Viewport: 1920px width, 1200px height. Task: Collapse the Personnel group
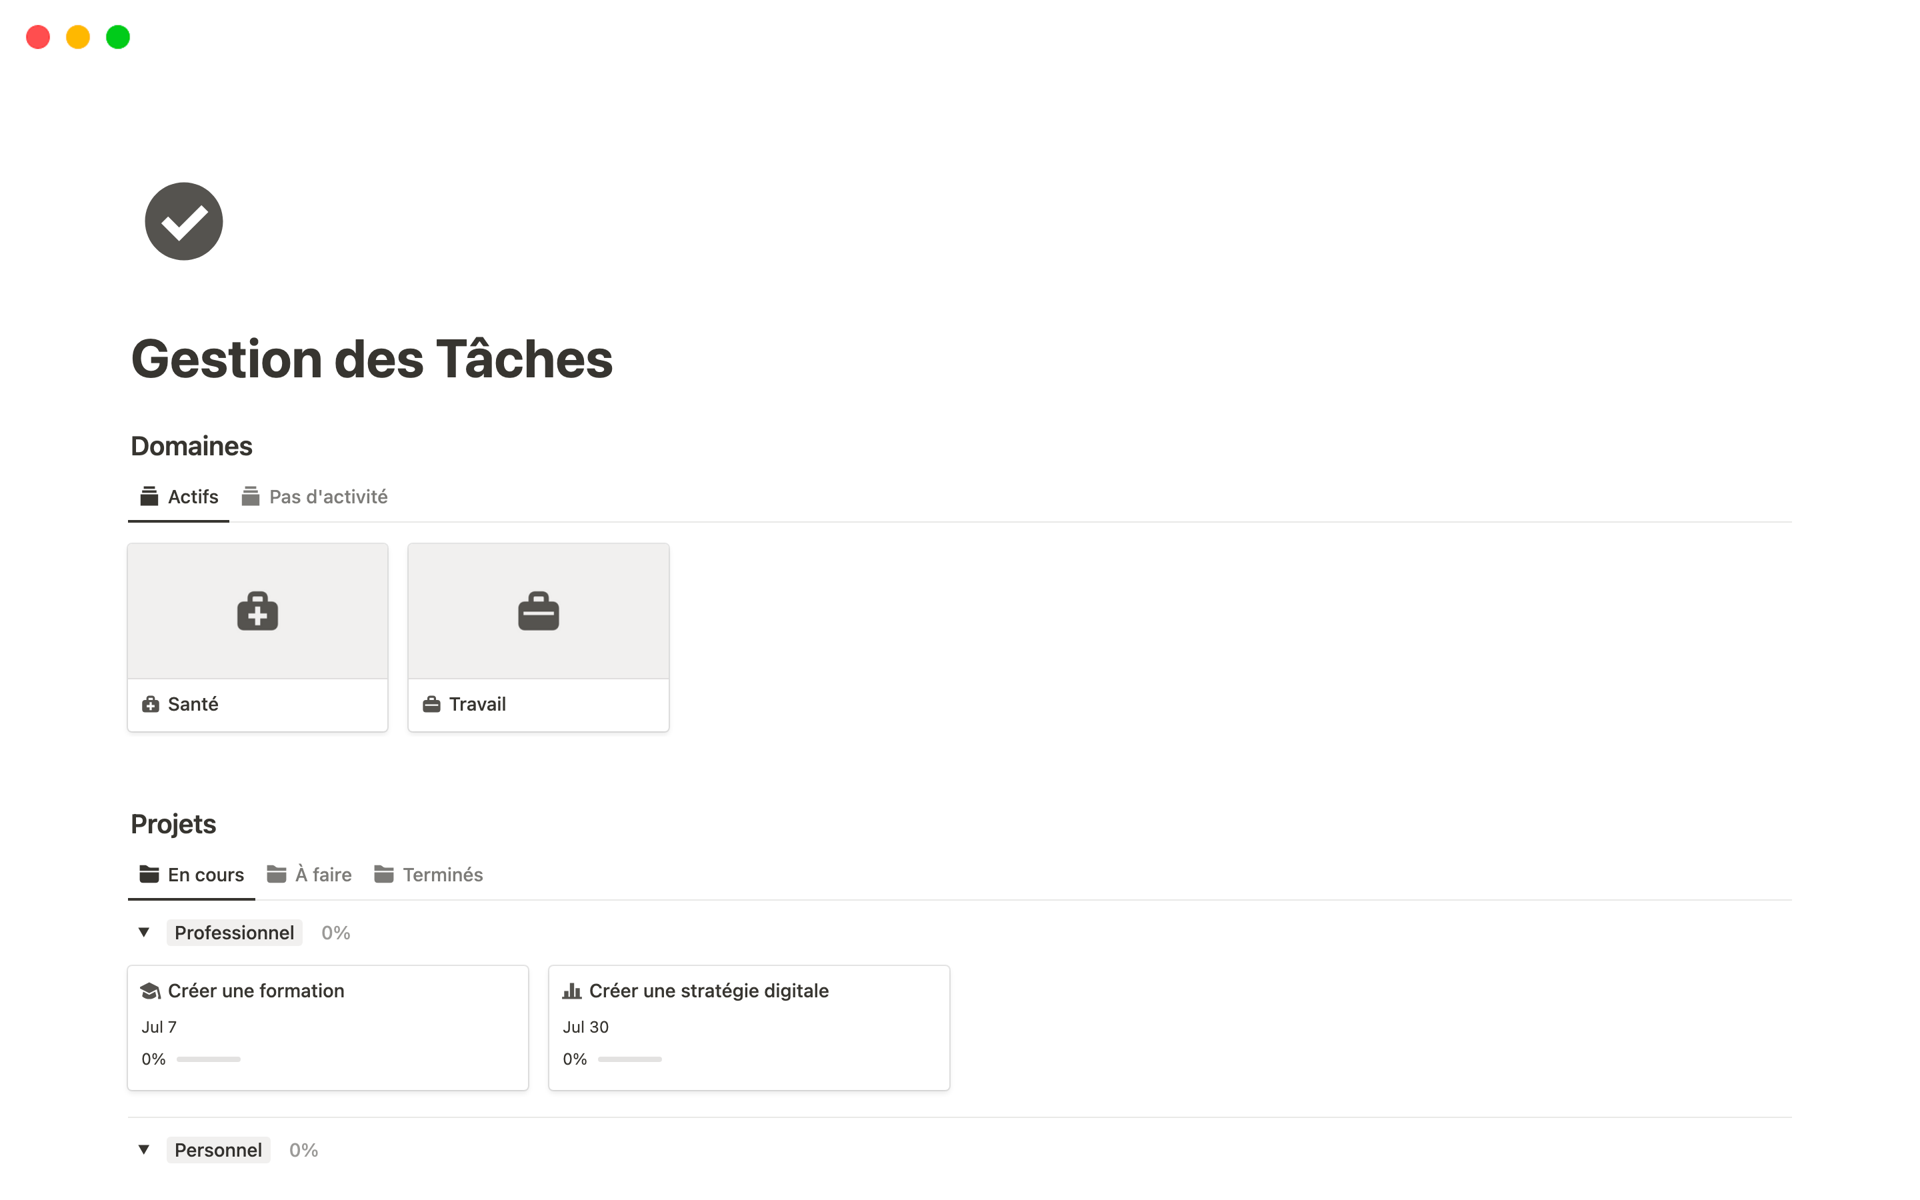tap(144, 1150)
